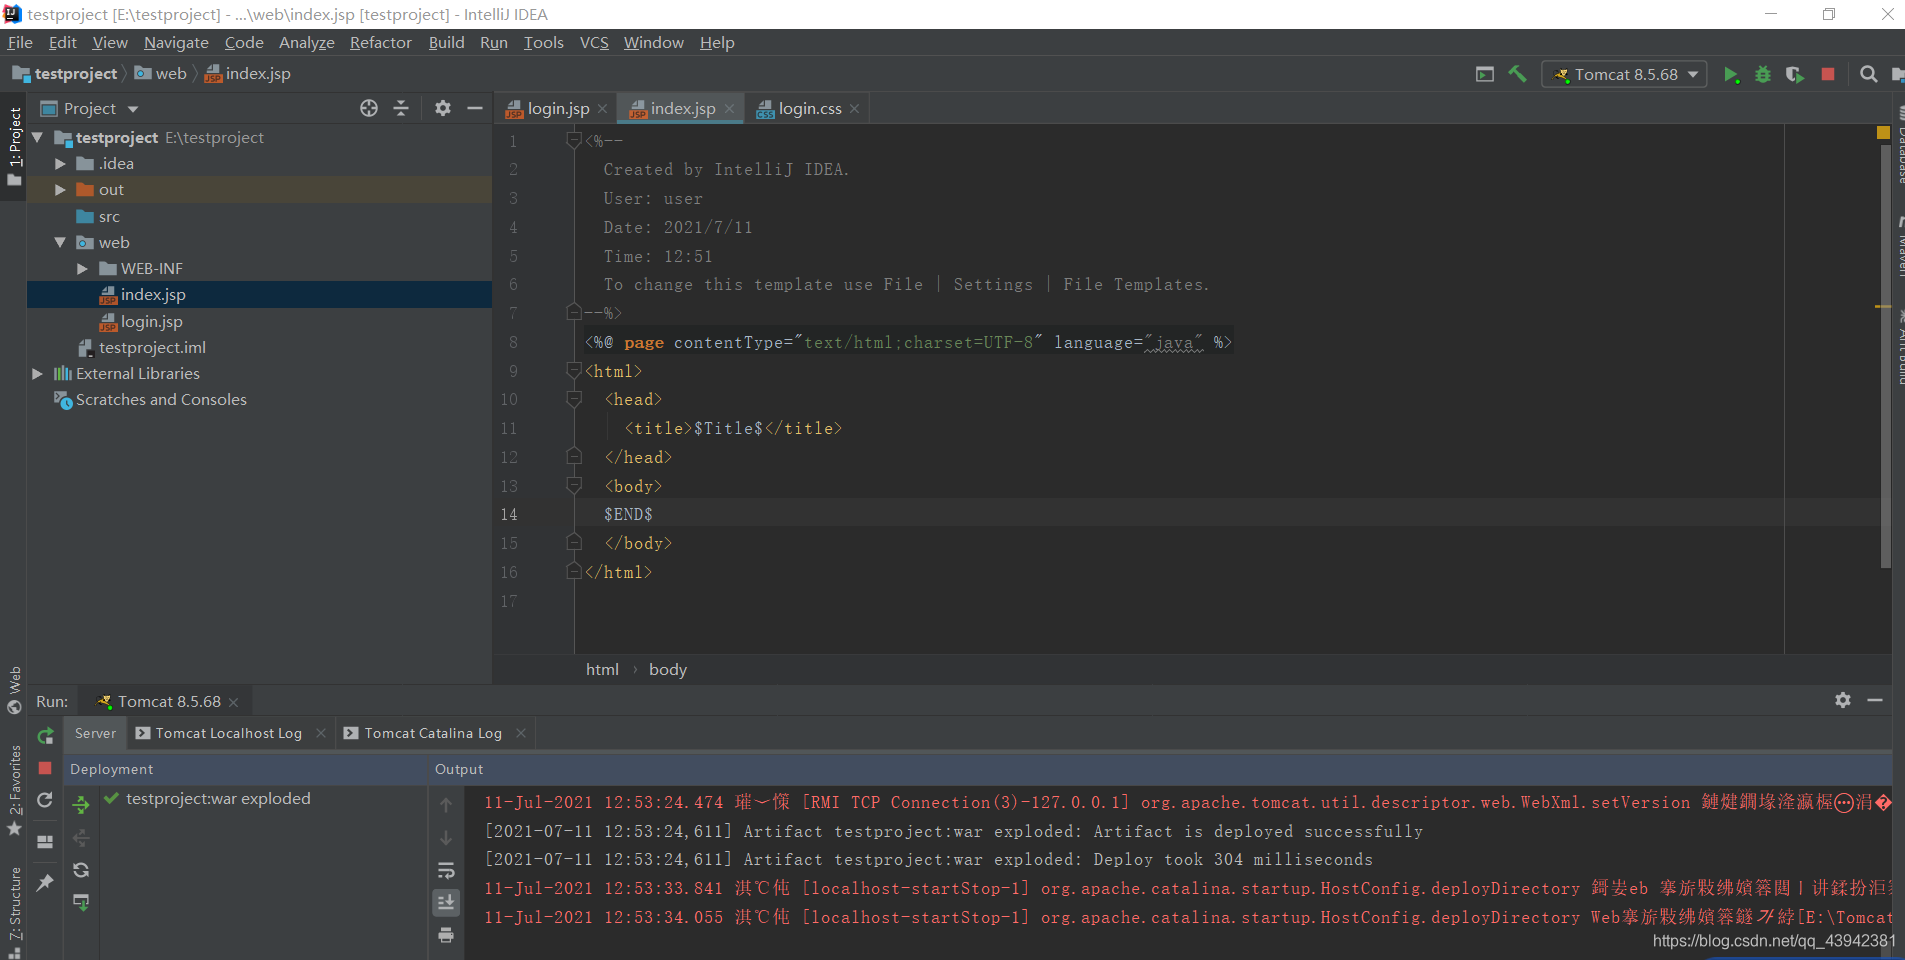Viewport: 1905px width, 960px height.
Task: Select Scratches and Consoles node
Action: [x=161, y=400]
